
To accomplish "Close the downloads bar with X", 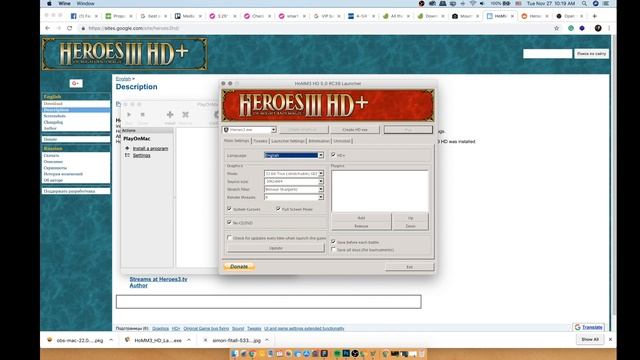I will (611, 339).
